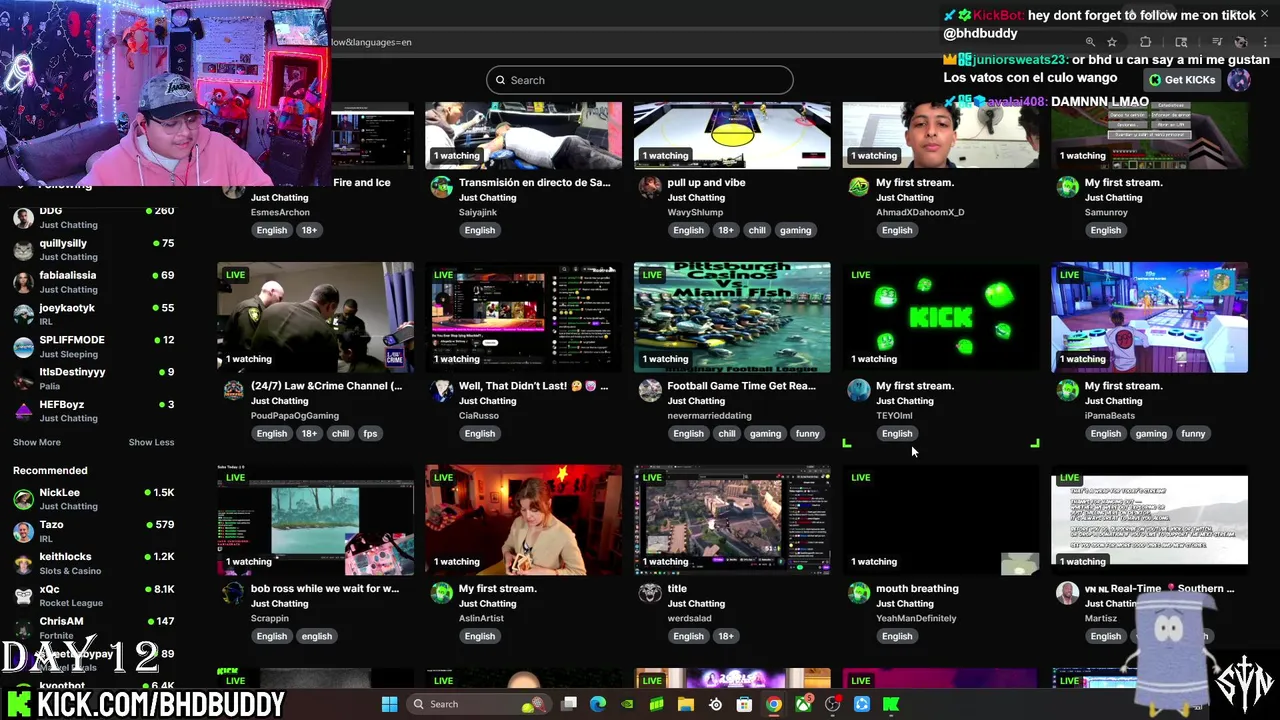Open Microsoft Store from the taskbar
This screenshot has height=720, width=1280.
(x=744, y=704)
